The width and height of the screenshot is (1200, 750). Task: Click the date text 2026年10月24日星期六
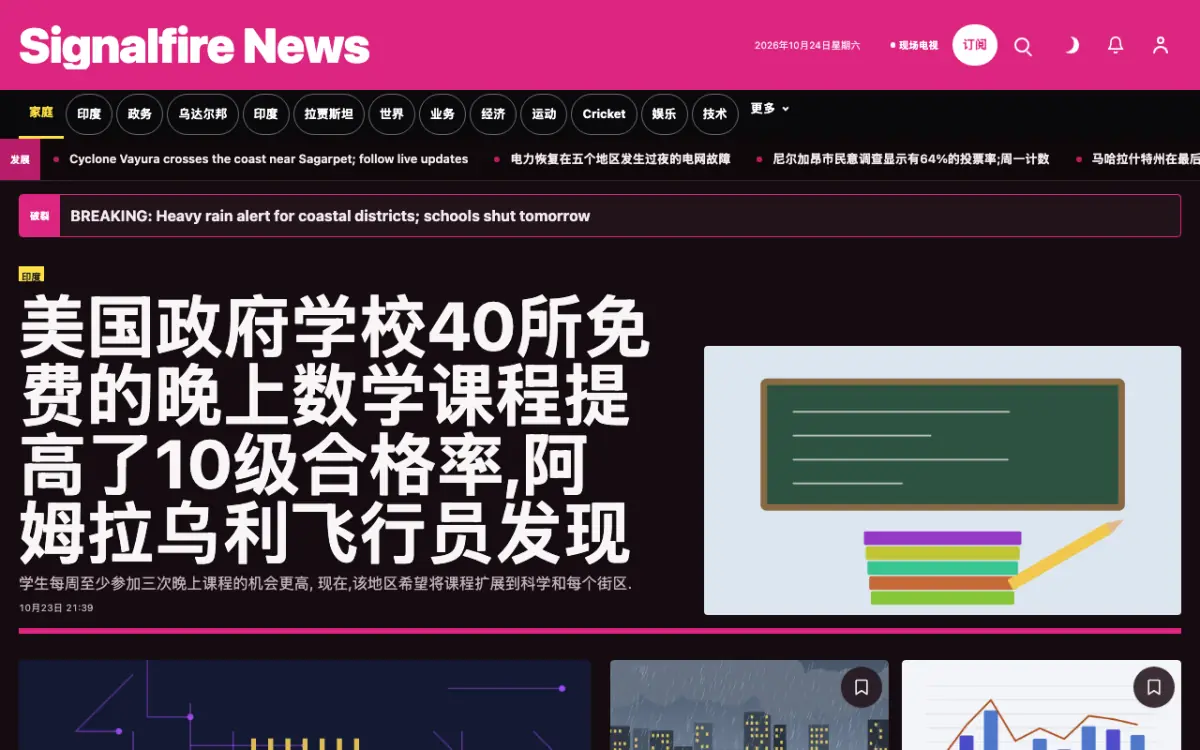807,46
